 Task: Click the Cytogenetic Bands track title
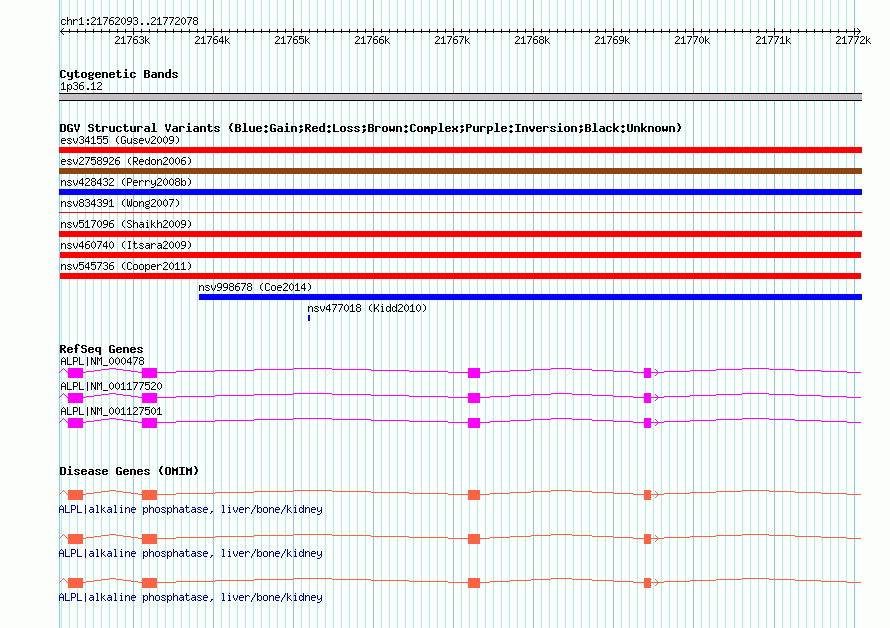click(119, 74)
